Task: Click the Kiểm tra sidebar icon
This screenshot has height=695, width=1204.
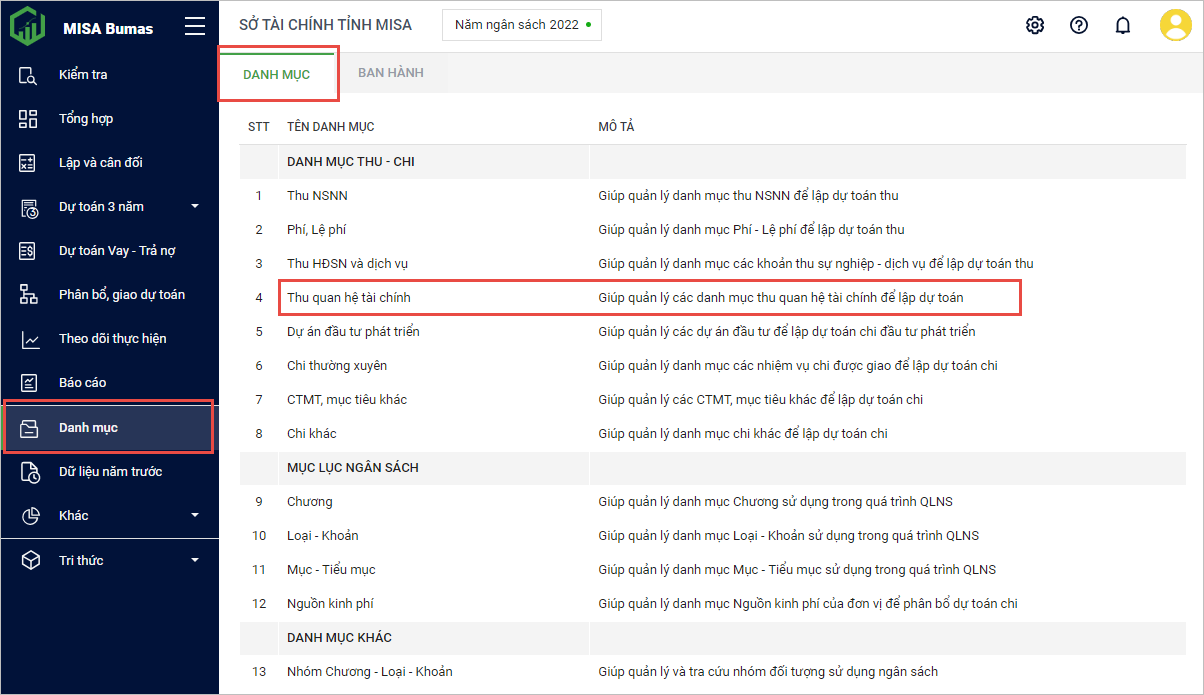Action: [x=28, y=75]
